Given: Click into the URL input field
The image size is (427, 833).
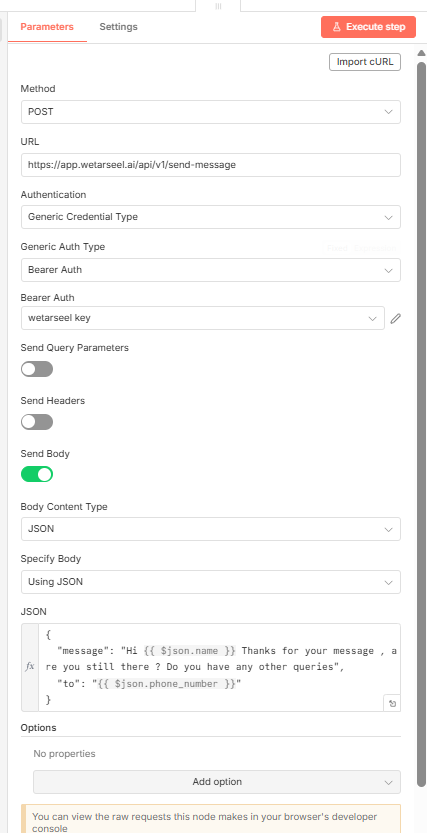Looking at the screenshot, I should (211, 165).
